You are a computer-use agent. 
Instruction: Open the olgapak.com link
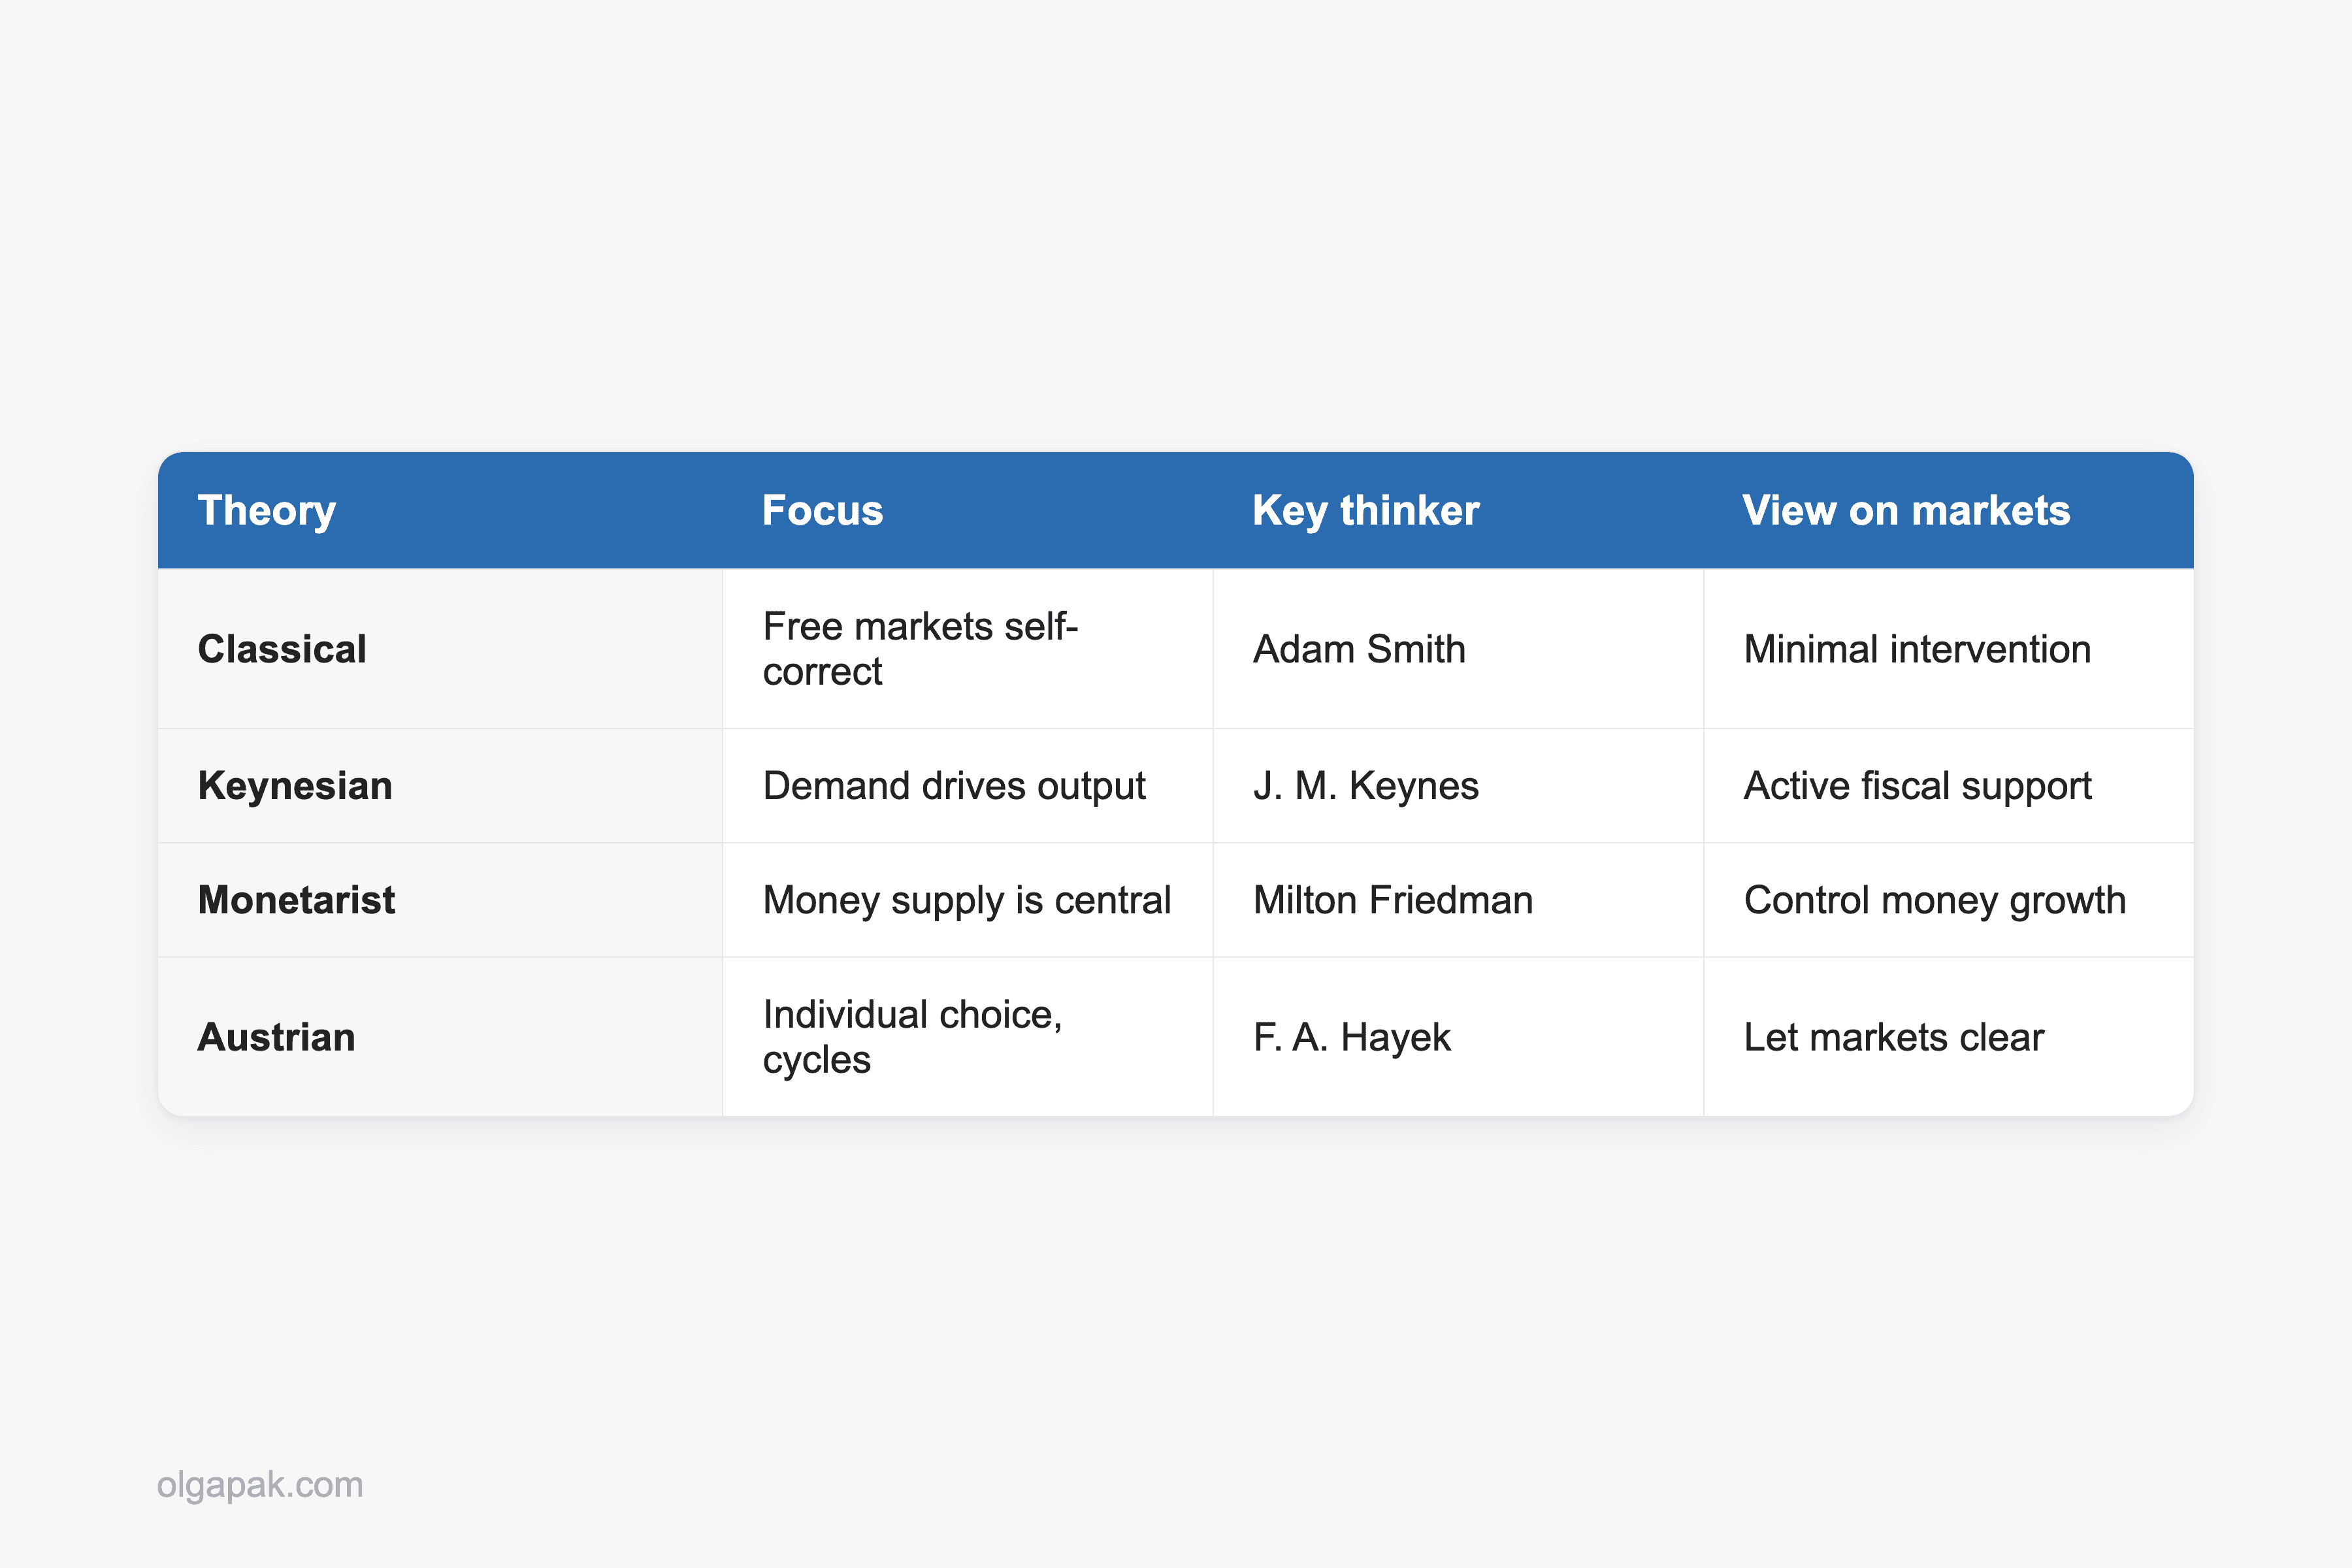tap(260, 1485)
